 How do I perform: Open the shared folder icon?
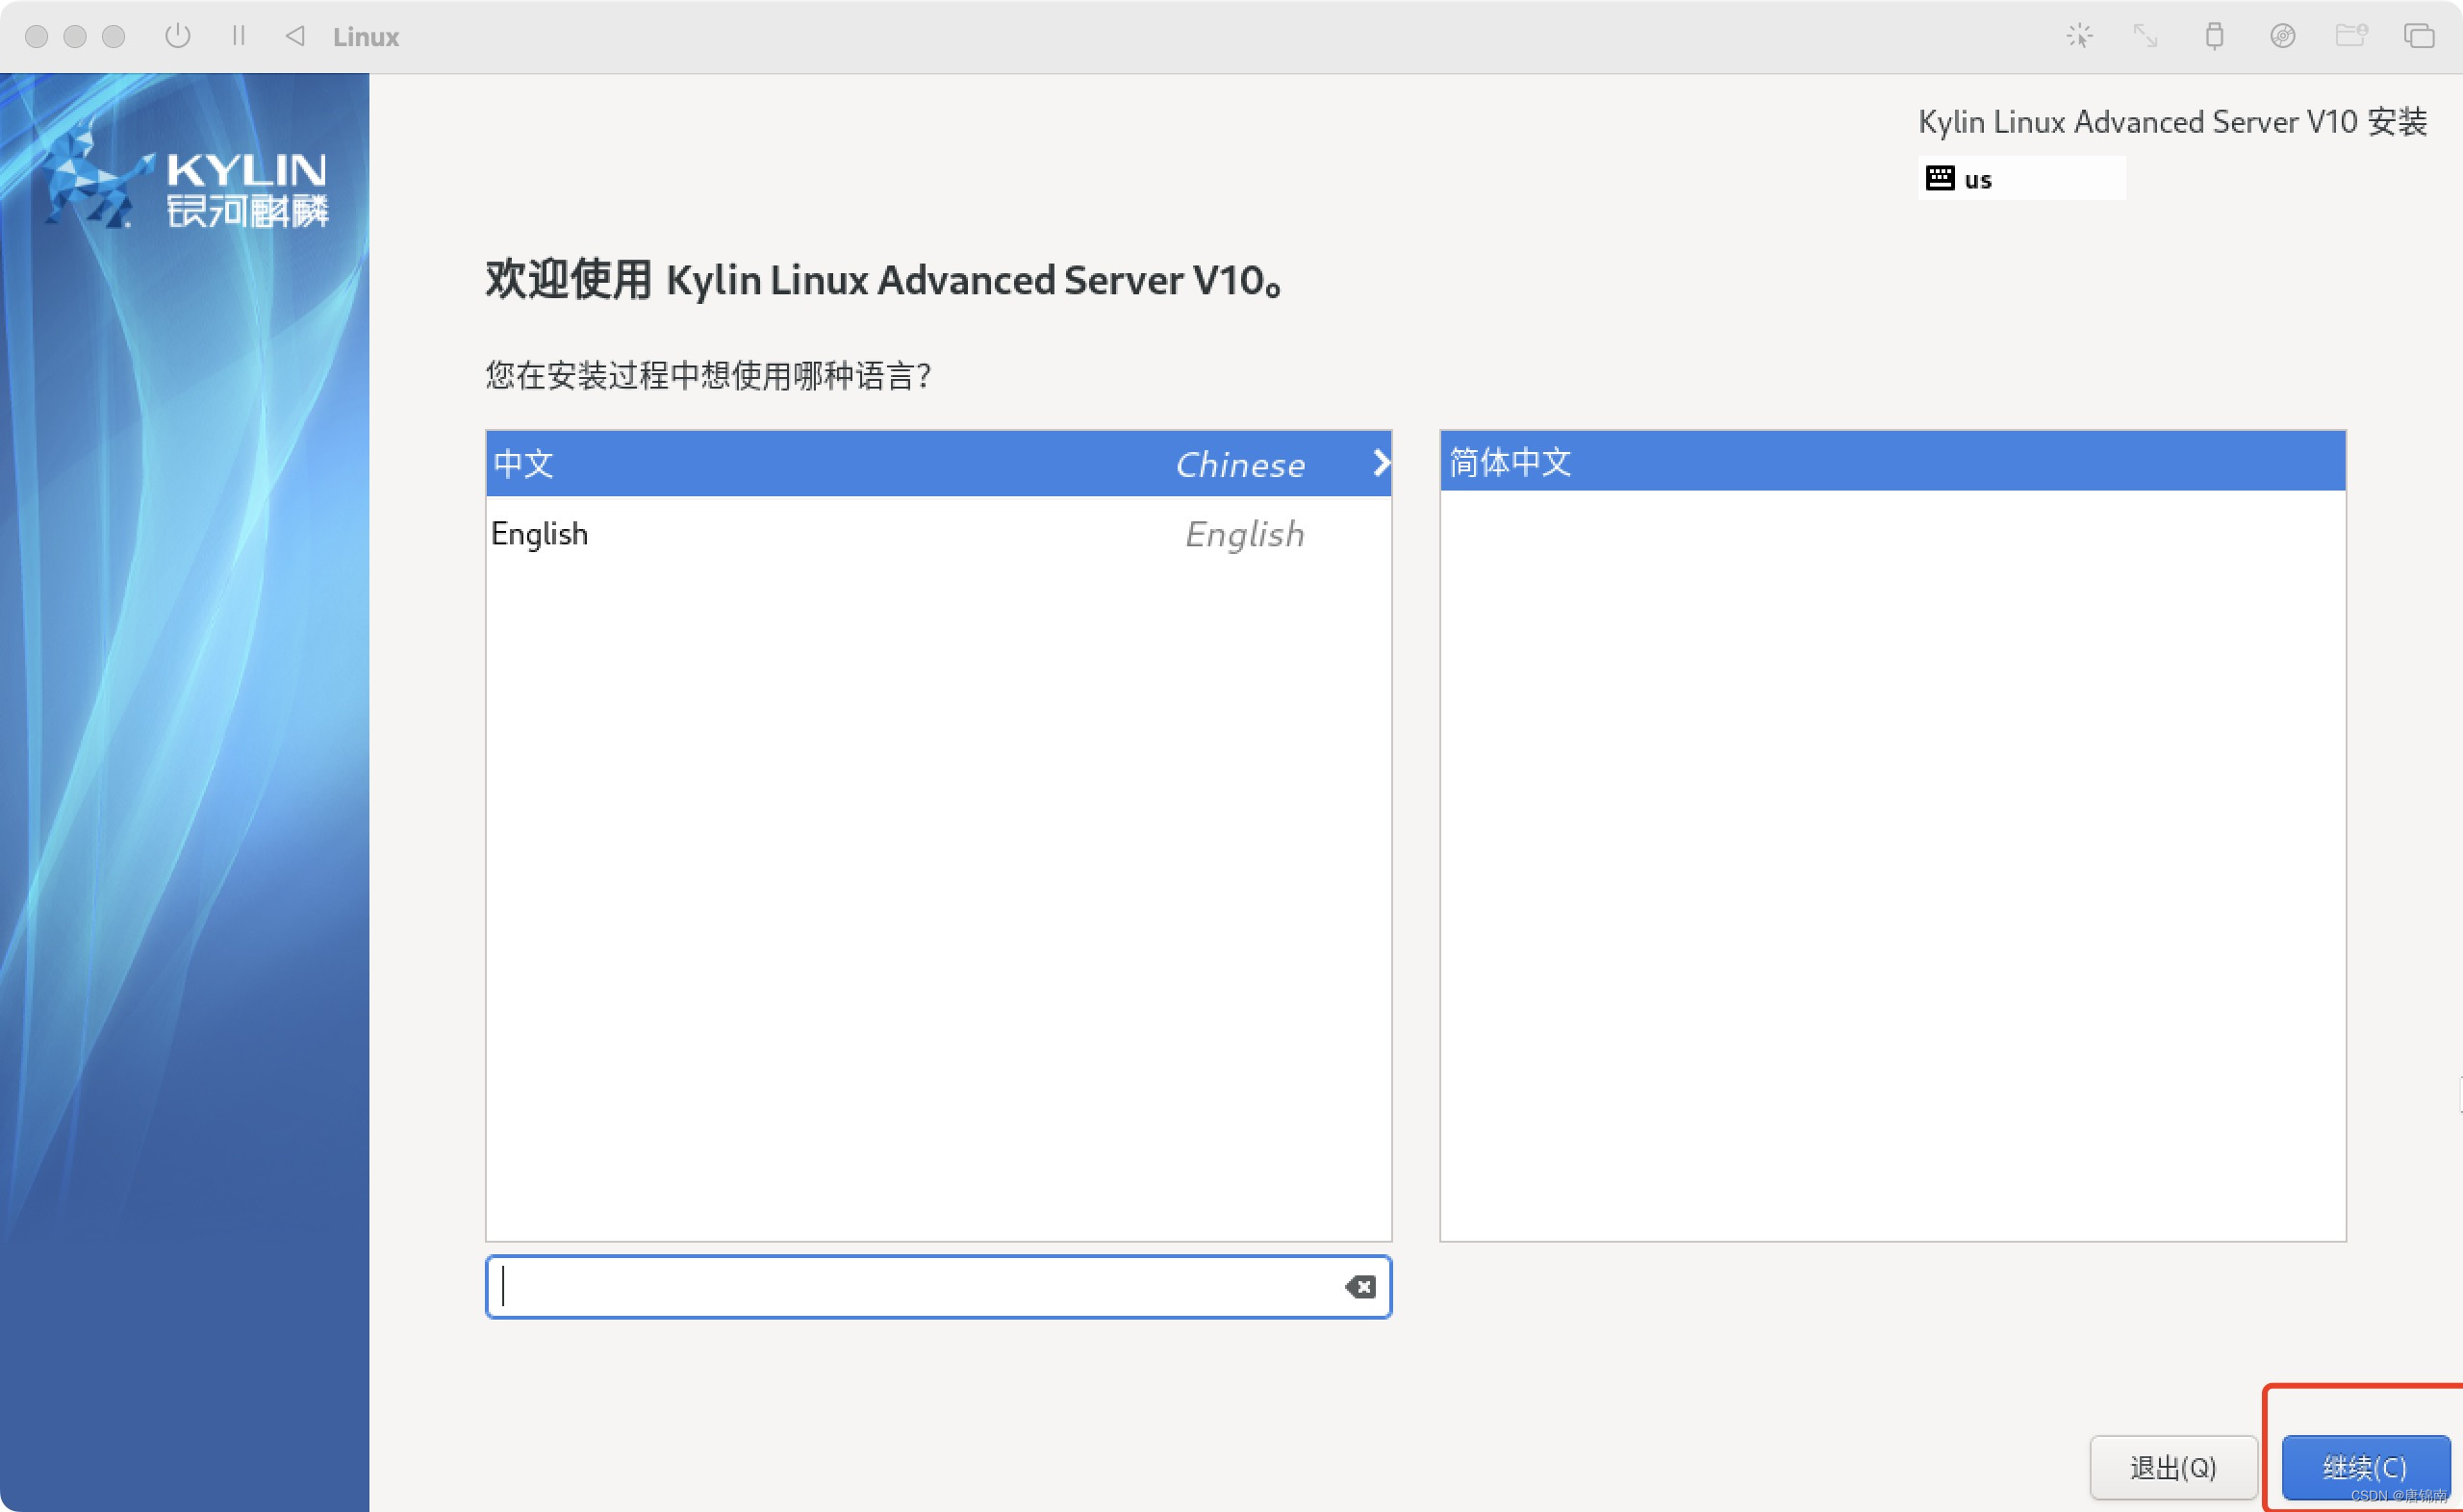2351,36
